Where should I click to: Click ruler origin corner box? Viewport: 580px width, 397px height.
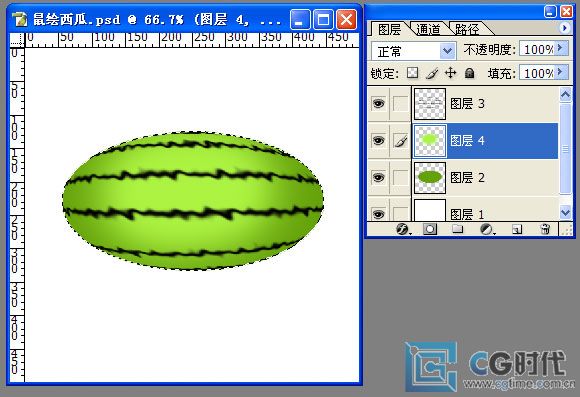(x=17, y=40)
